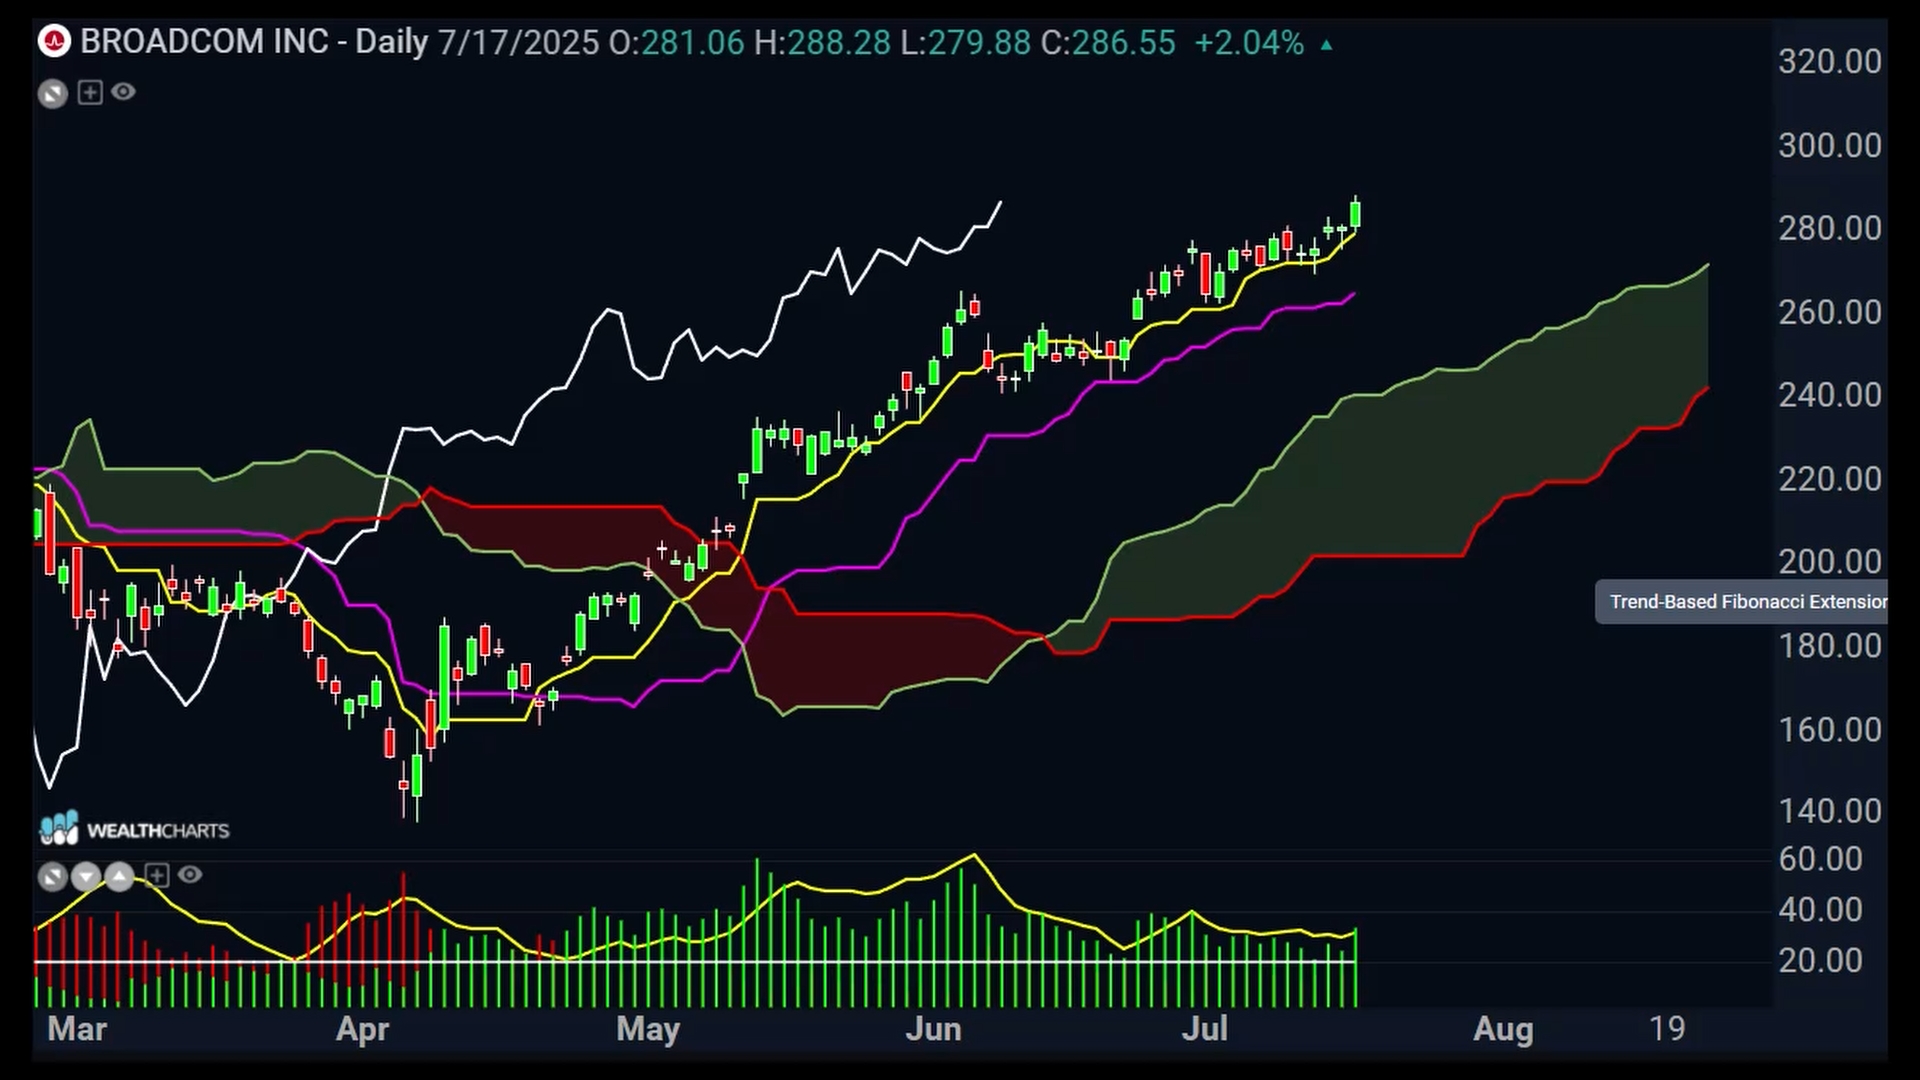Toggle main chart indicator visibility eye
This screenshot has width=1920, height=1080.
pos(123,92)
